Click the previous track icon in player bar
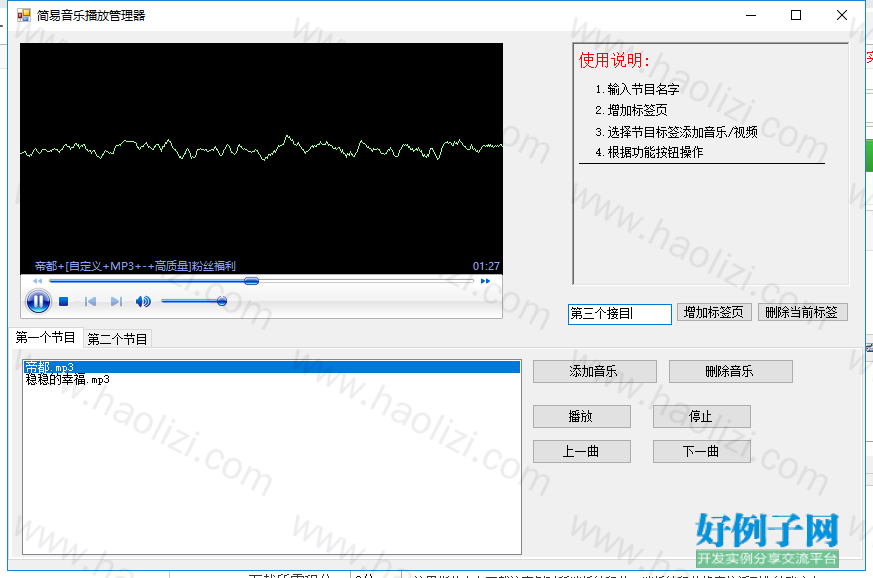 [x=90, y=301]
